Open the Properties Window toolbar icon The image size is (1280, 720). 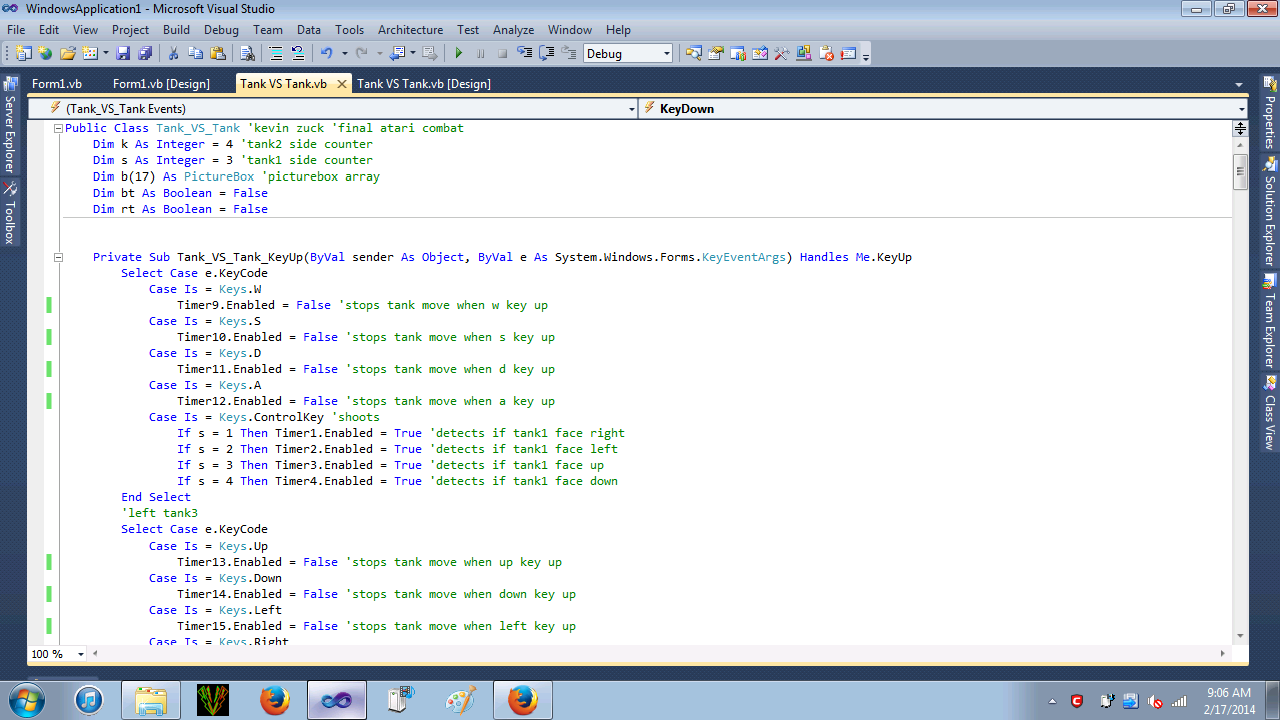pyautogui.click(x=716, y=53)
